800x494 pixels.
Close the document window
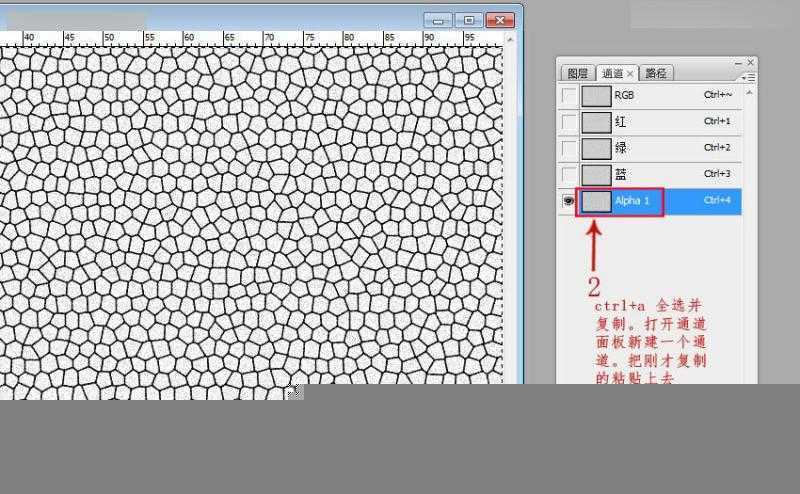point(500,20)
